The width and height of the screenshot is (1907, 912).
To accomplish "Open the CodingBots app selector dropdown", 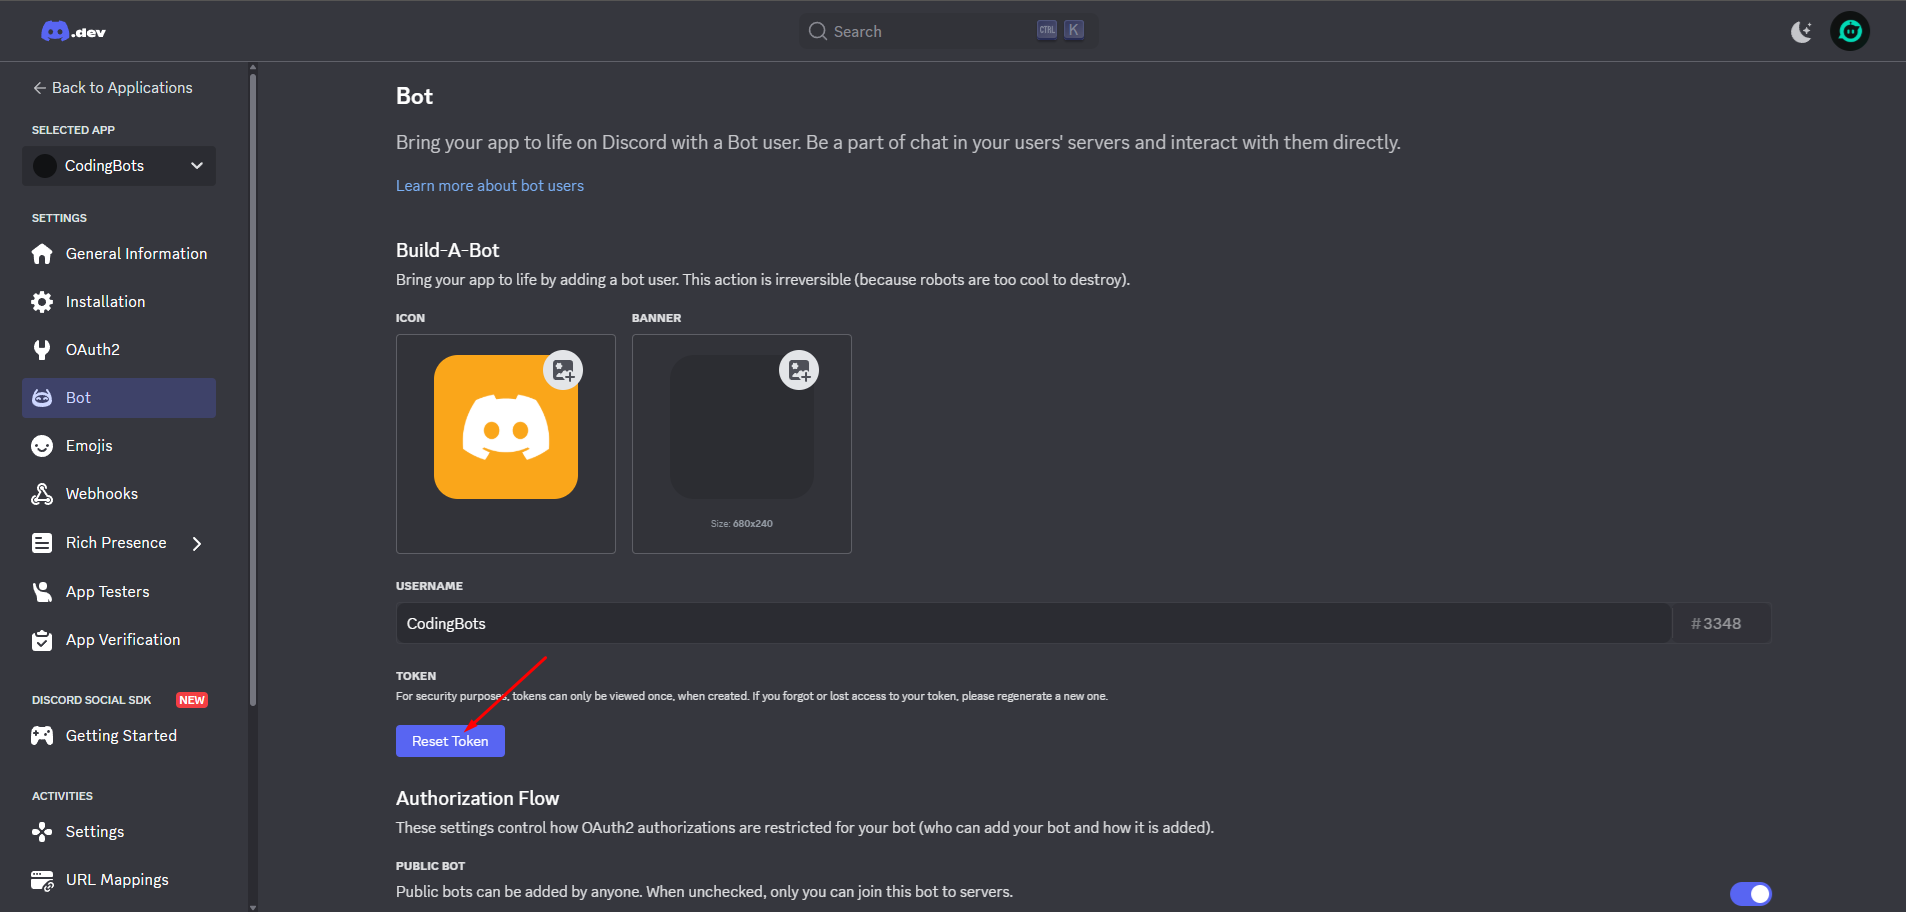I will (x=119, y=166).
